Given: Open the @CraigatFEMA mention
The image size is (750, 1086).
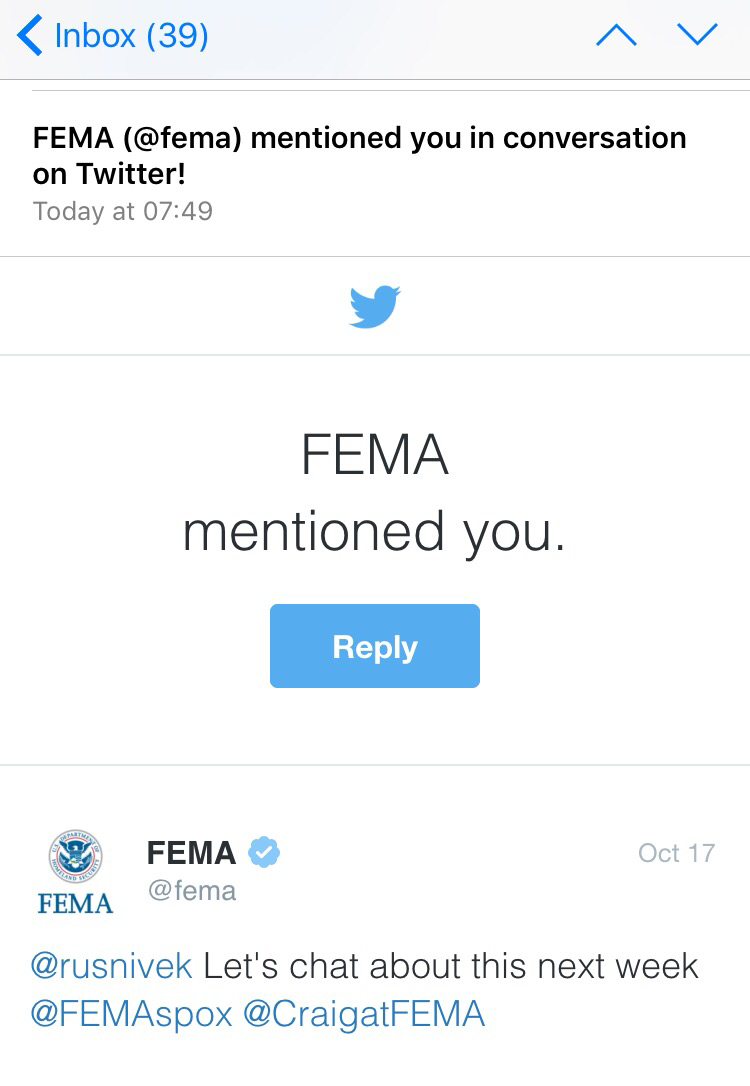Looking at the screenshot, I should click(x=364, y=1014).
